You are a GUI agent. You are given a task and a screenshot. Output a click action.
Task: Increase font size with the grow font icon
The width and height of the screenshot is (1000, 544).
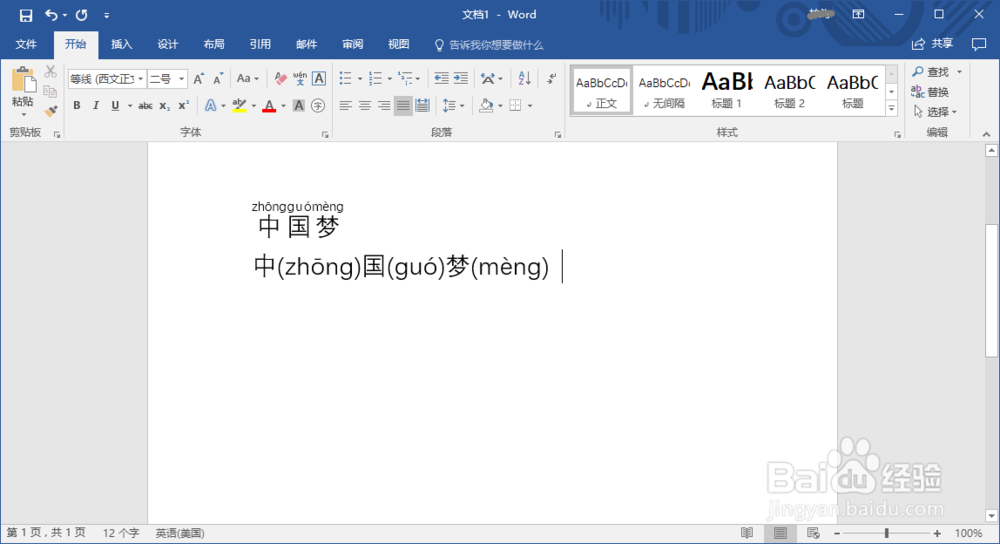[x=199, y=78]
